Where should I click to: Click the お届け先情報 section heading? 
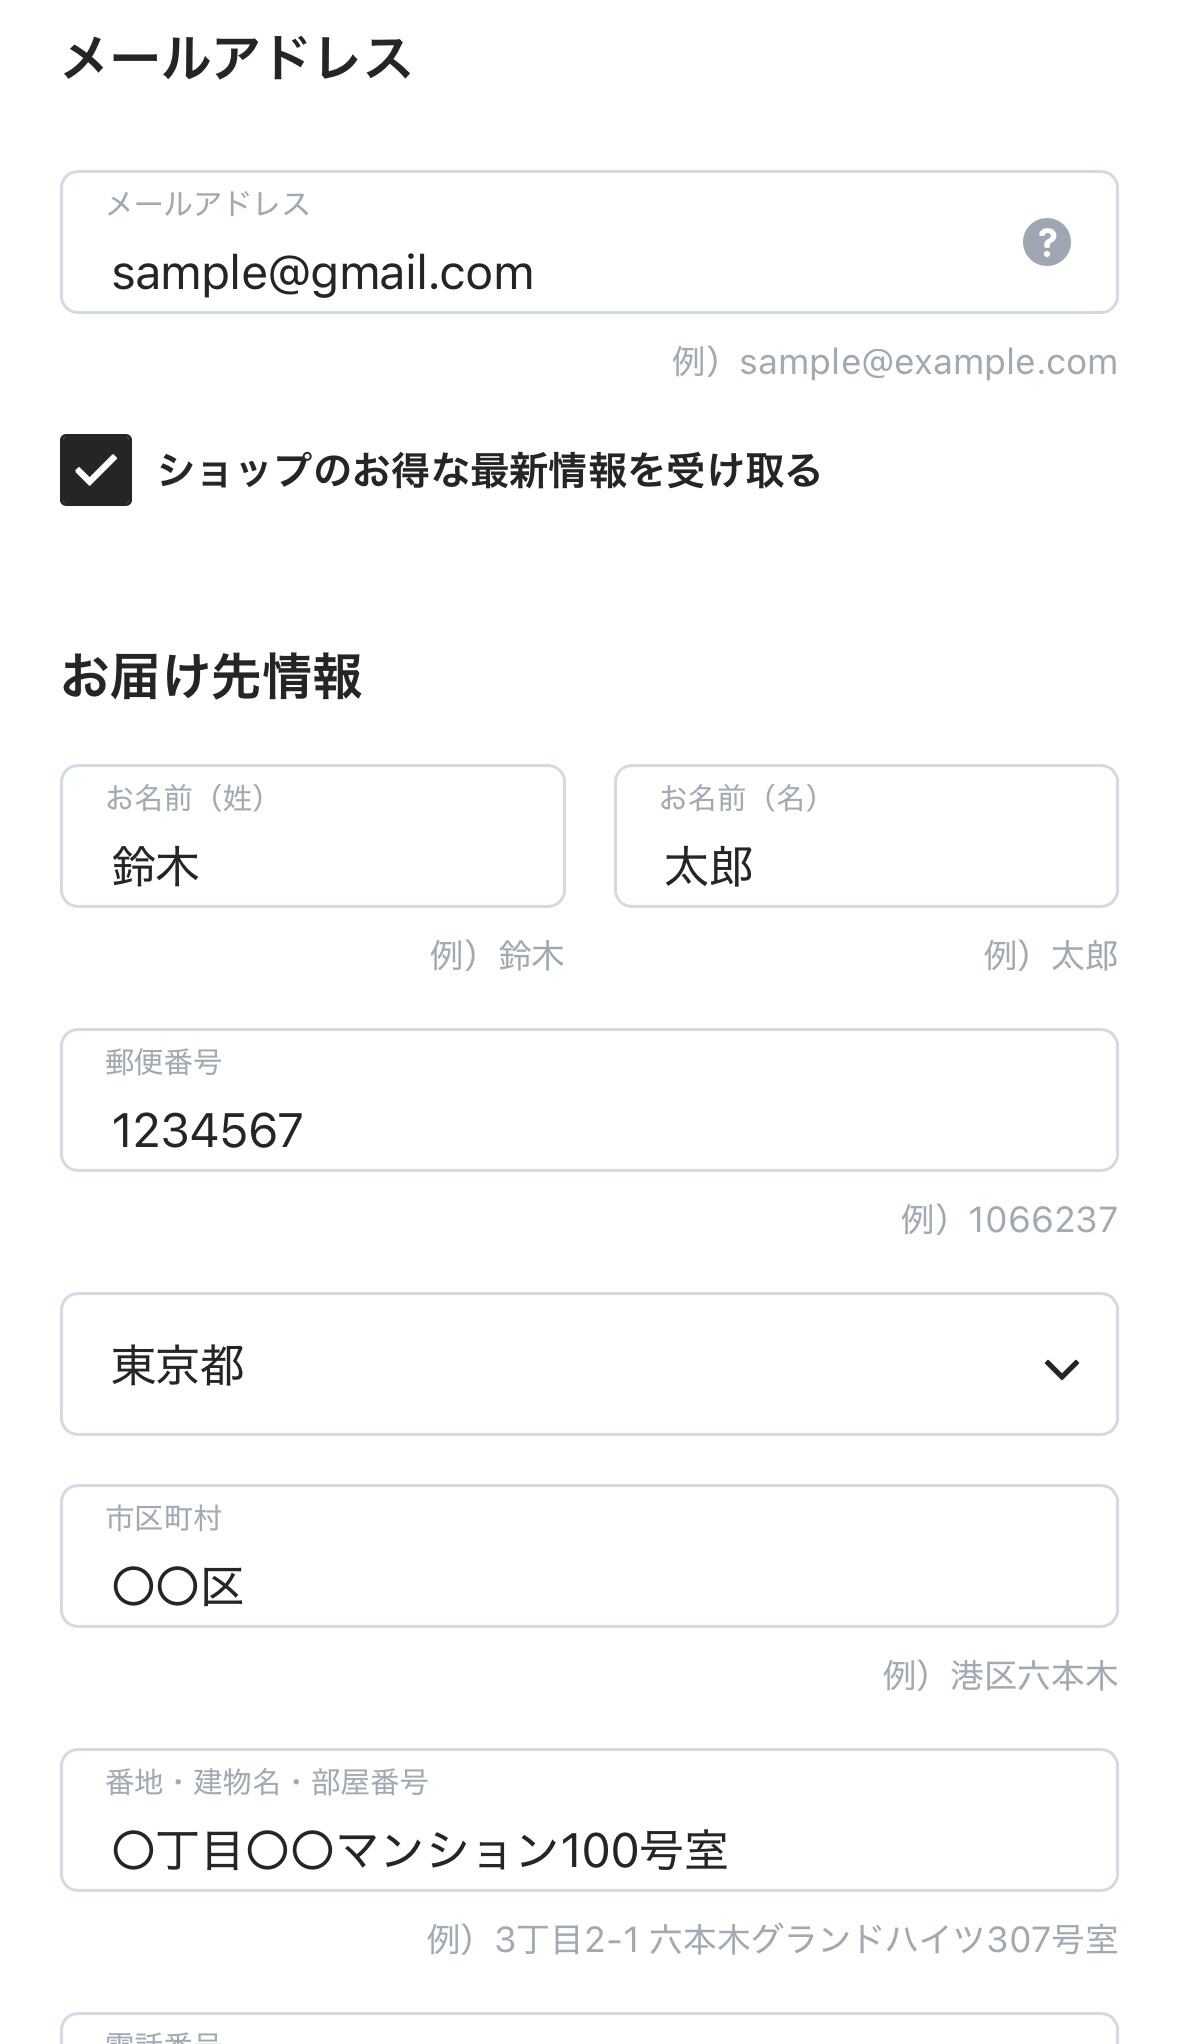212,676
